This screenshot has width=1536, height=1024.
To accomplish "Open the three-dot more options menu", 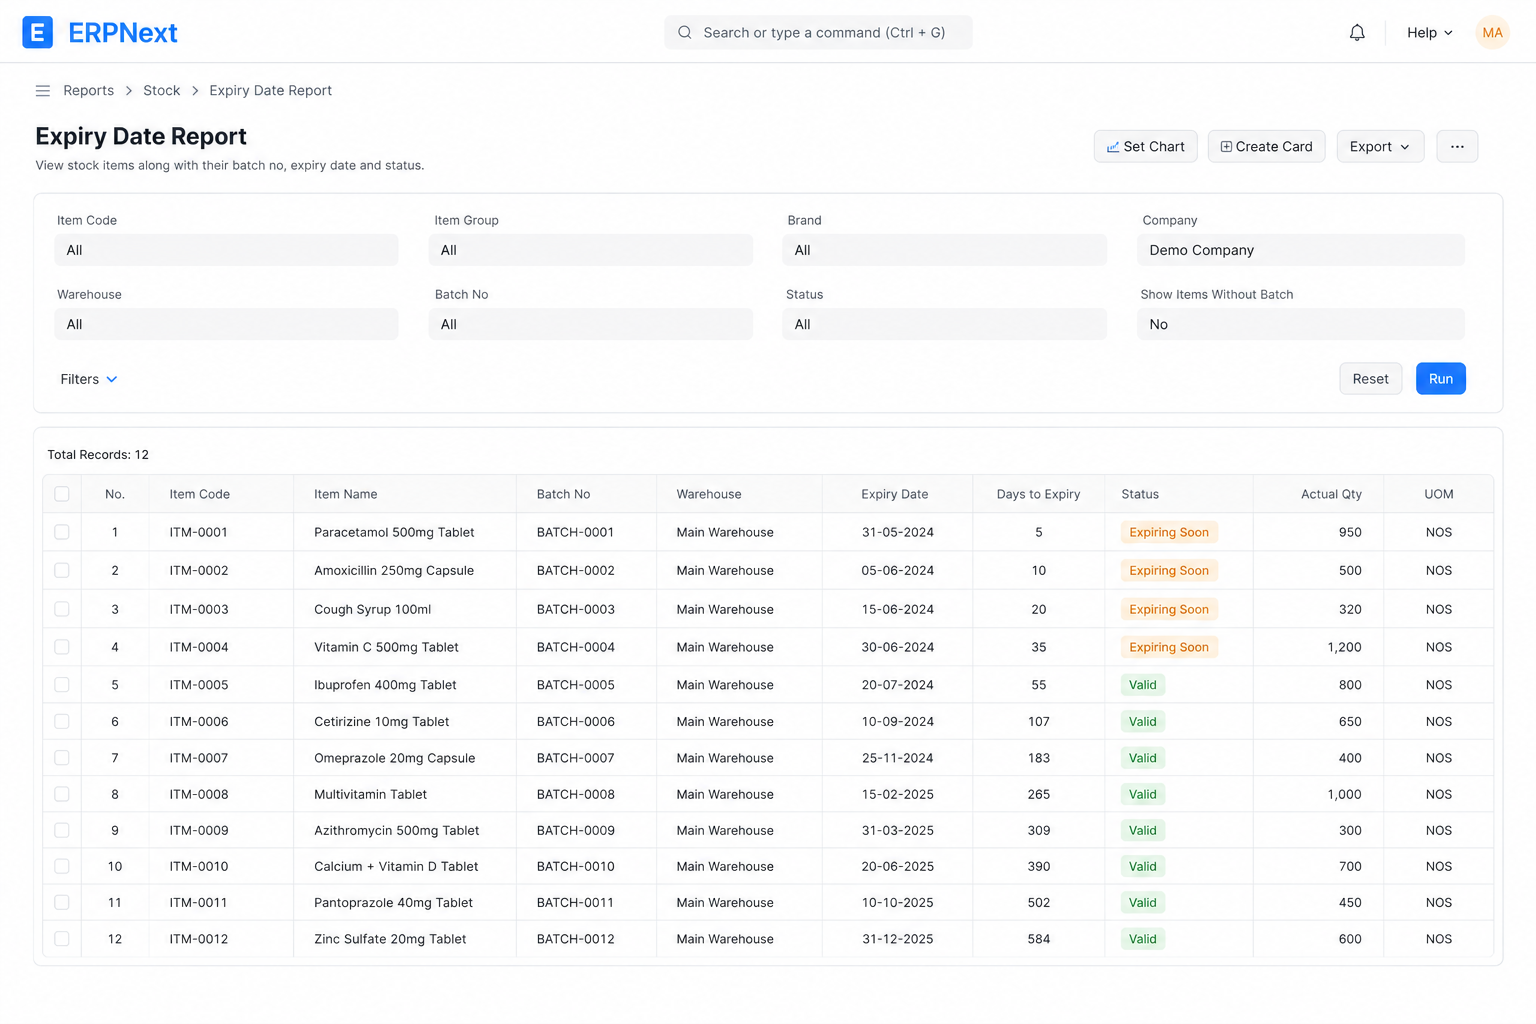I will click(1457, 147).
